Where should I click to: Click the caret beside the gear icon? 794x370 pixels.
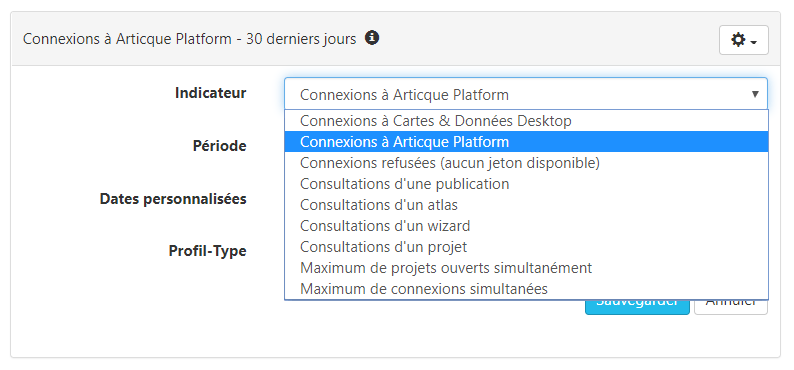pyautogui.click(x=754, y=42)
